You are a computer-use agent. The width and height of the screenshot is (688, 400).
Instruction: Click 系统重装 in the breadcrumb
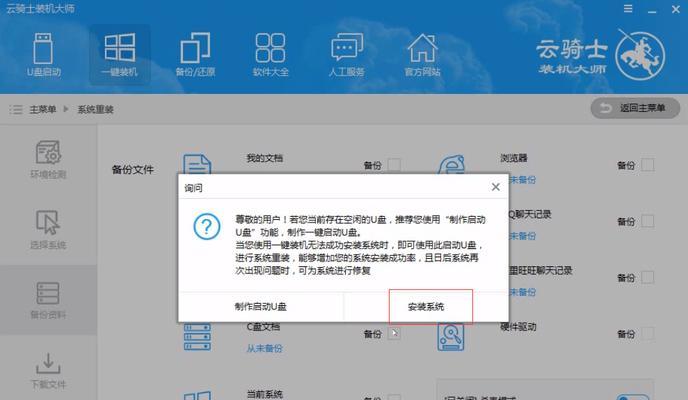click(96, 109)
